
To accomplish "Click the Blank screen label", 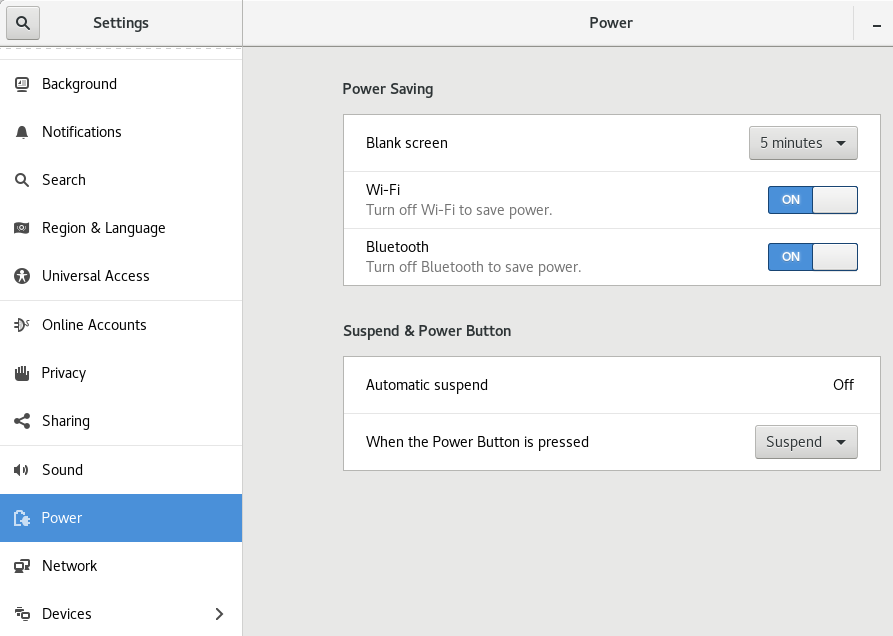I will (407, 143).
